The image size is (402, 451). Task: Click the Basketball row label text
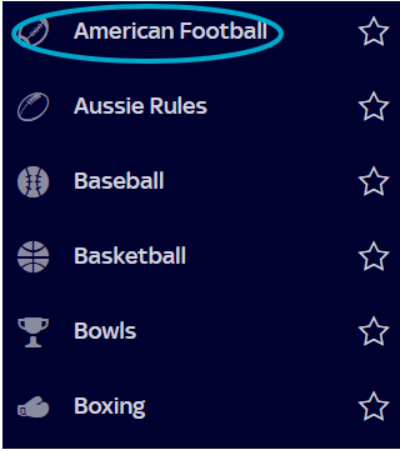pos(130,256)
